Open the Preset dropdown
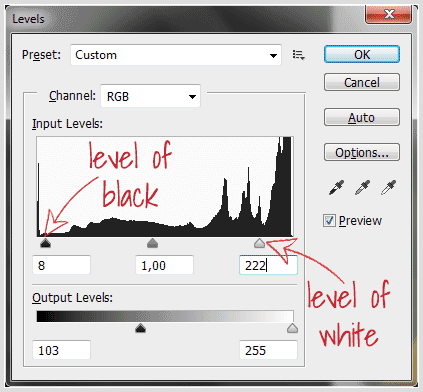 point(176,55)
